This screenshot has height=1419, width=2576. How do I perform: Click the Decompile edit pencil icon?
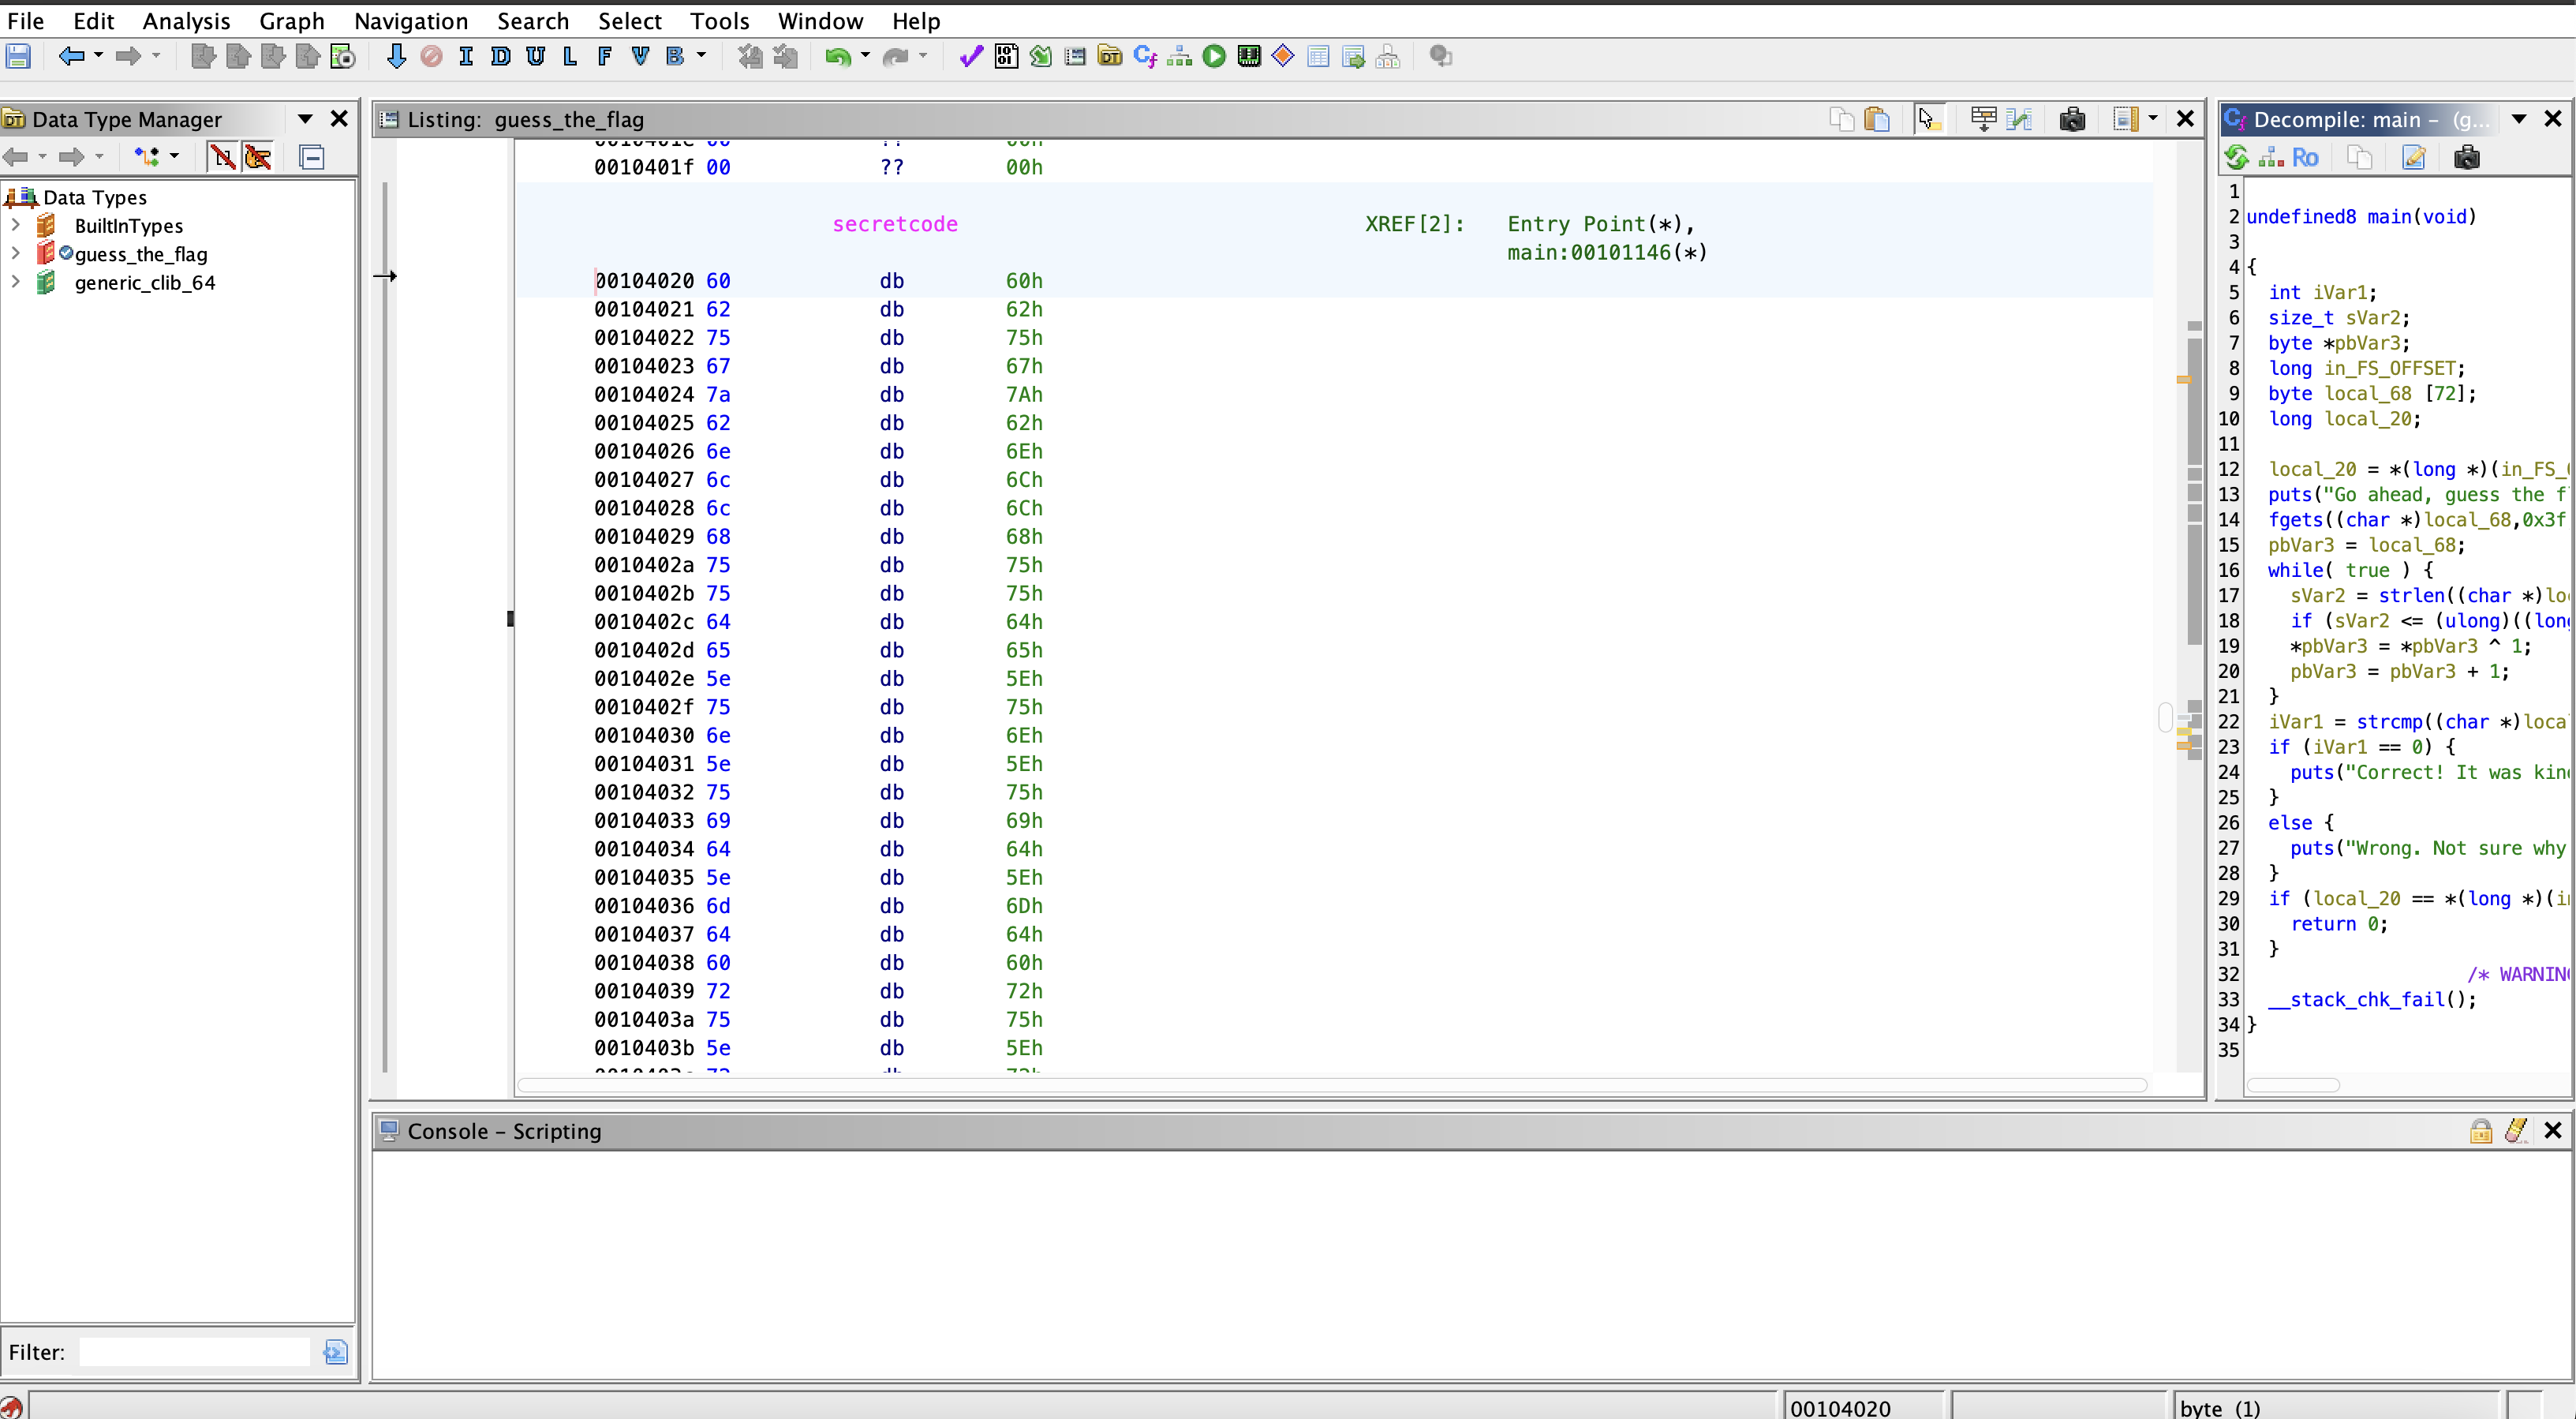[x=2413, y=157]
